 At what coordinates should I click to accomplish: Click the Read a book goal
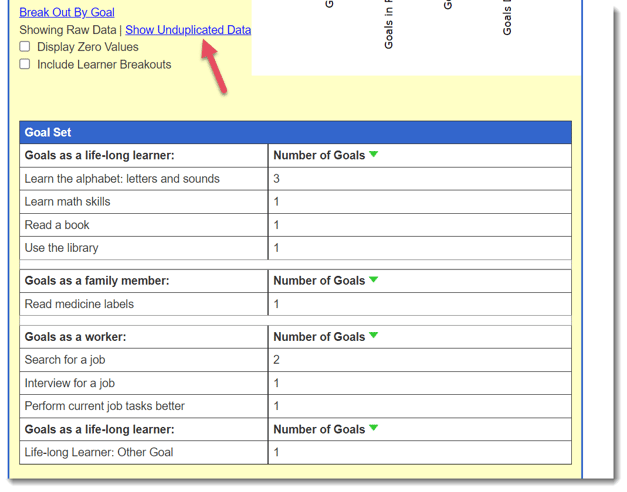tap(57, 225)
